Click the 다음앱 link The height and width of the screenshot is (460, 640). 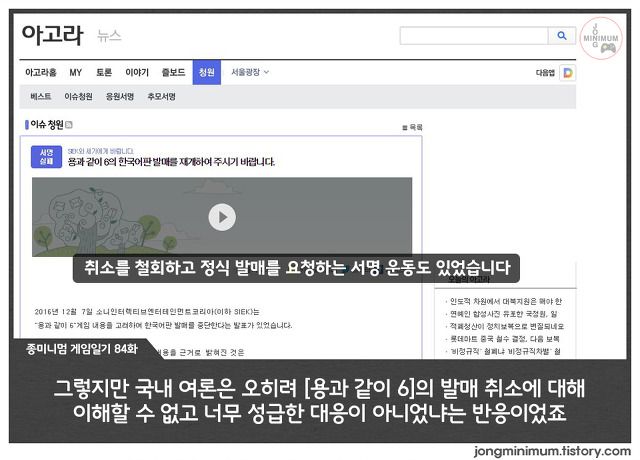[x=545, y=73]
